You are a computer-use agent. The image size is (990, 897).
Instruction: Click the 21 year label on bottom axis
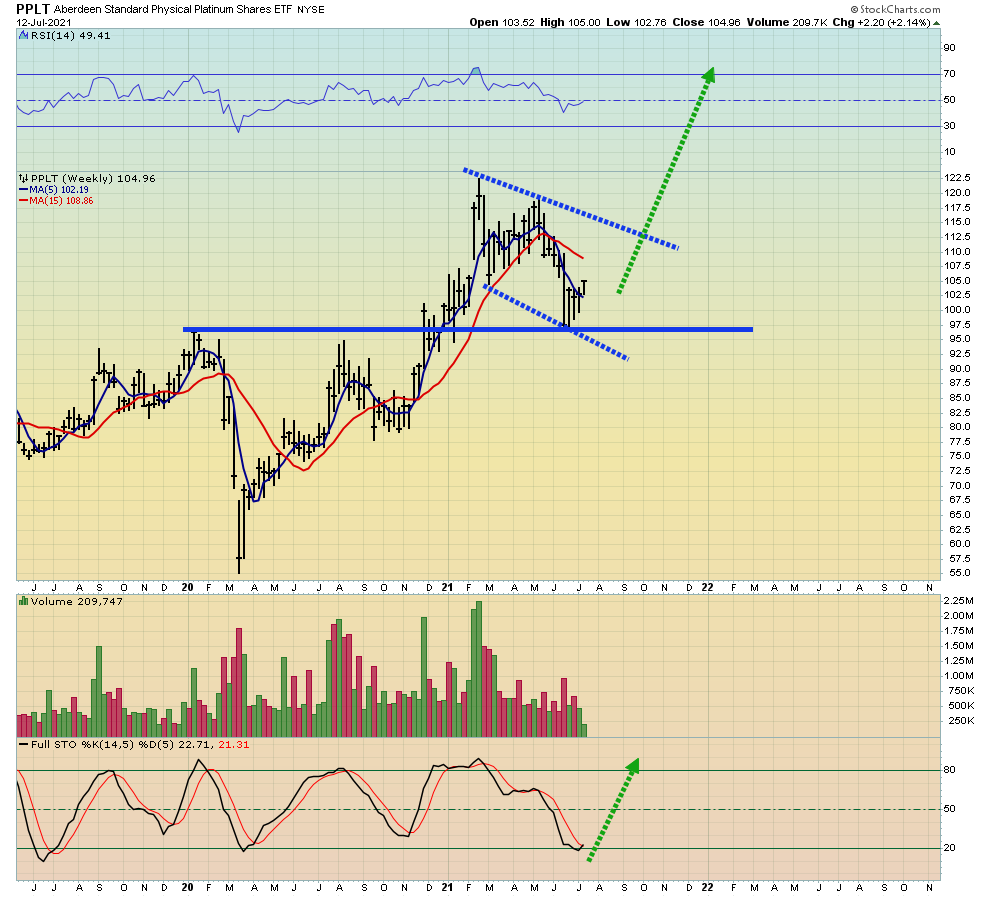[x=448, y=888]
